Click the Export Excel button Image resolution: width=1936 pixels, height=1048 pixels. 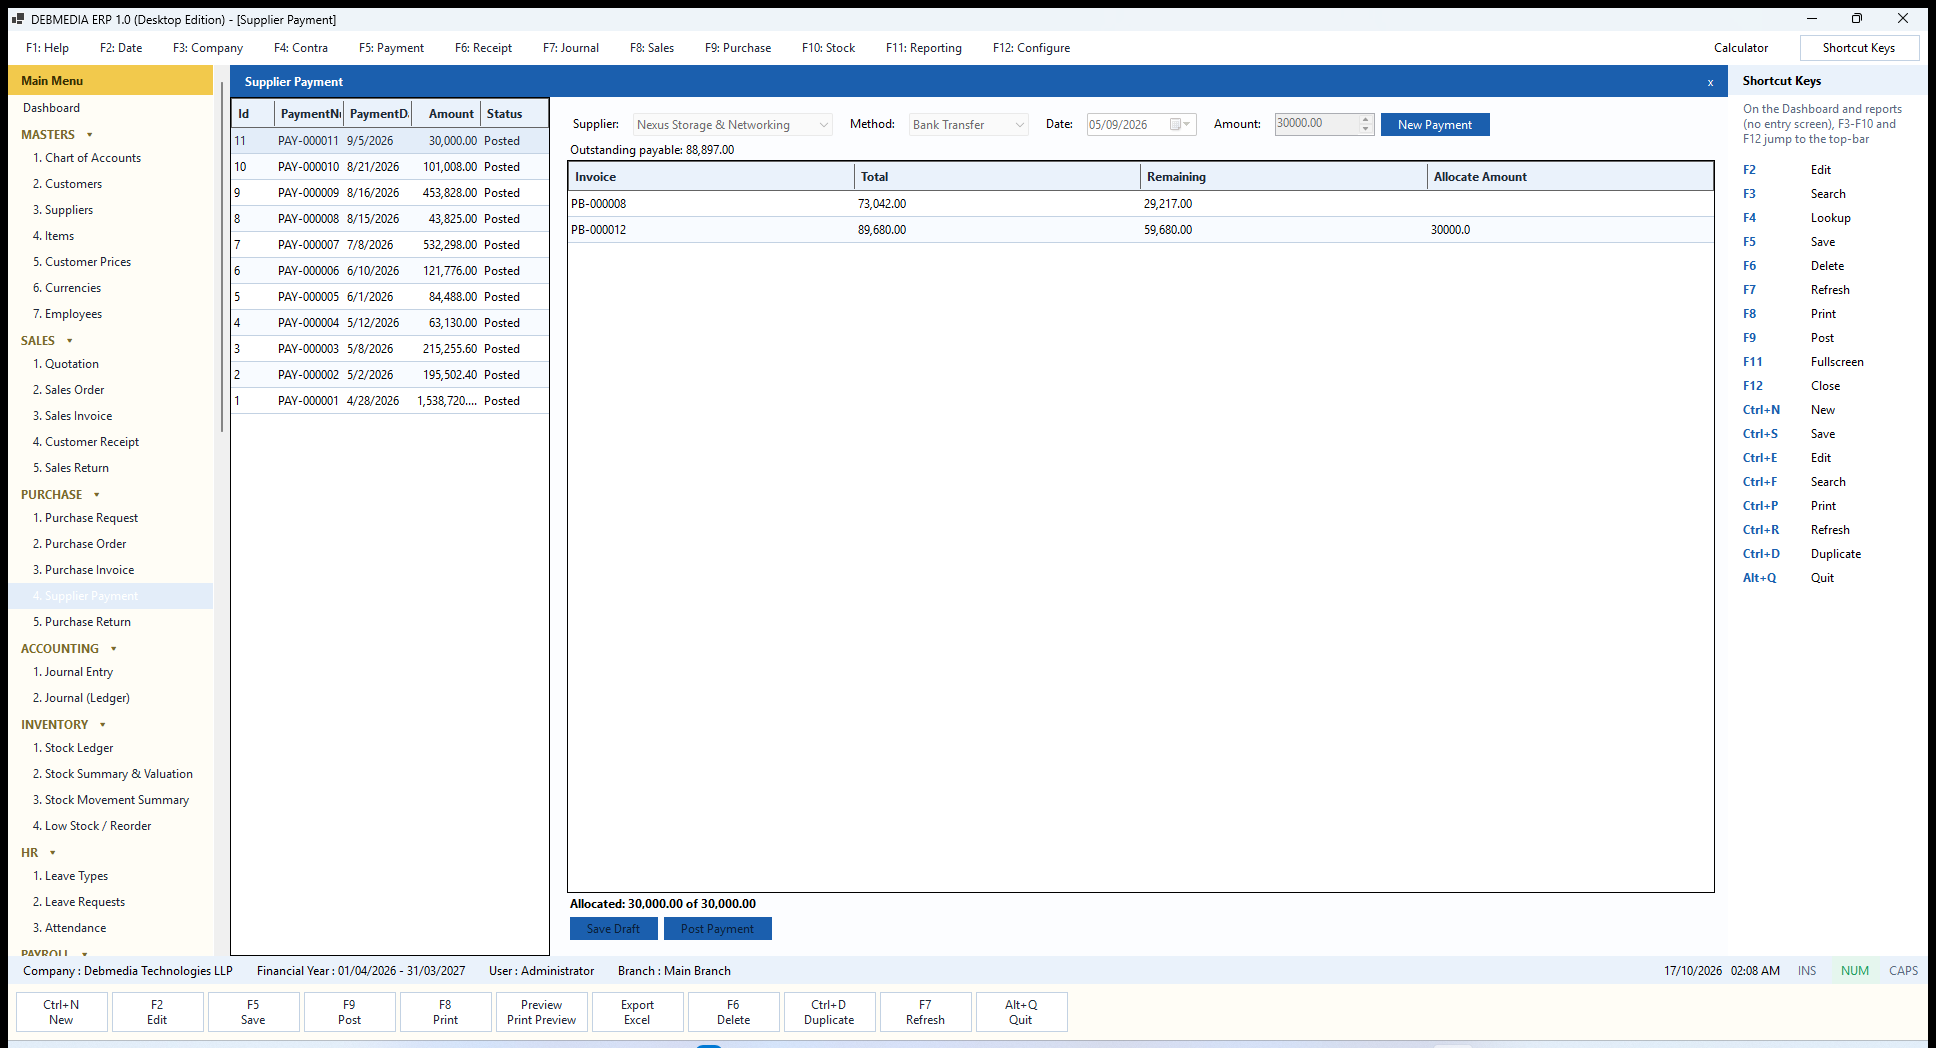[637, 1012]
